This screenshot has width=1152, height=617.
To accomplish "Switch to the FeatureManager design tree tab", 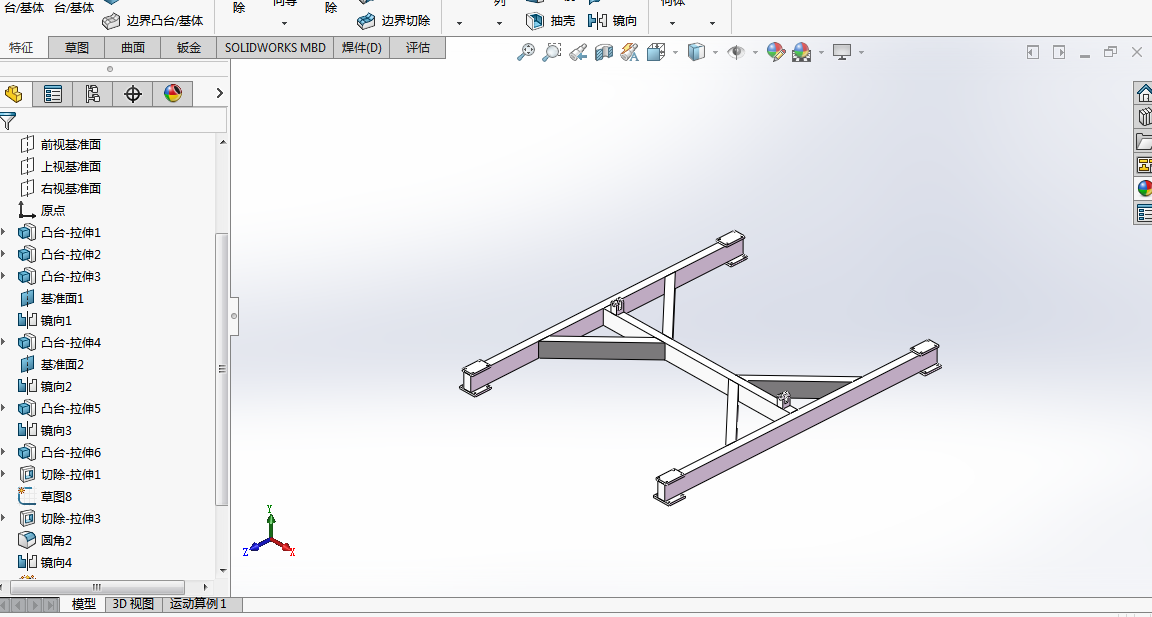I will click(13, 94).
